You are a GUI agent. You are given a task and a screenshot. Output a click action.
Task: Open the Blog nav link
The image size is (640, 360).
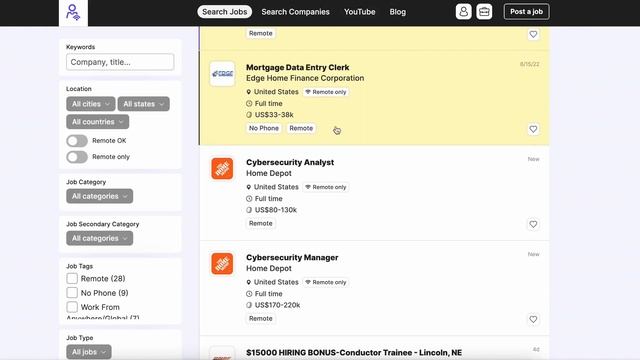398,12
